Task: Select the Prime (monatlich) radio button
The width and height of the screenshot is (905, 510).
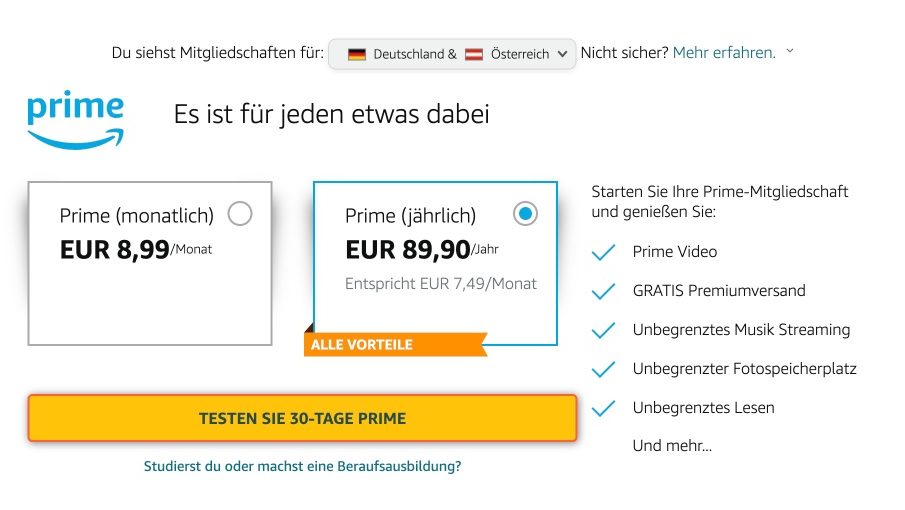Action: pos(240,213)
